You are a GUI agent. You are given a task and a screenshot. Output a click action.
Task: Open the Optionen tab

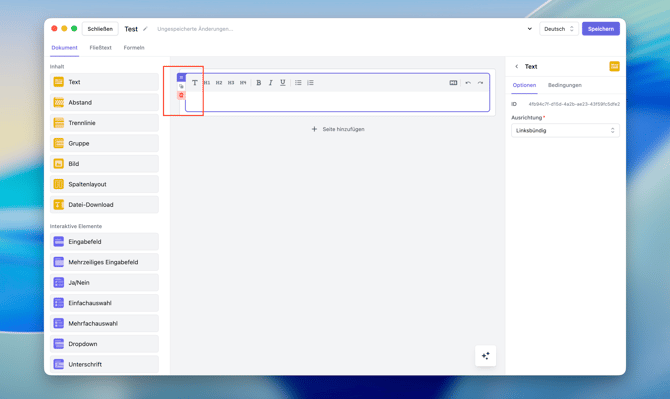coord(524,85)
